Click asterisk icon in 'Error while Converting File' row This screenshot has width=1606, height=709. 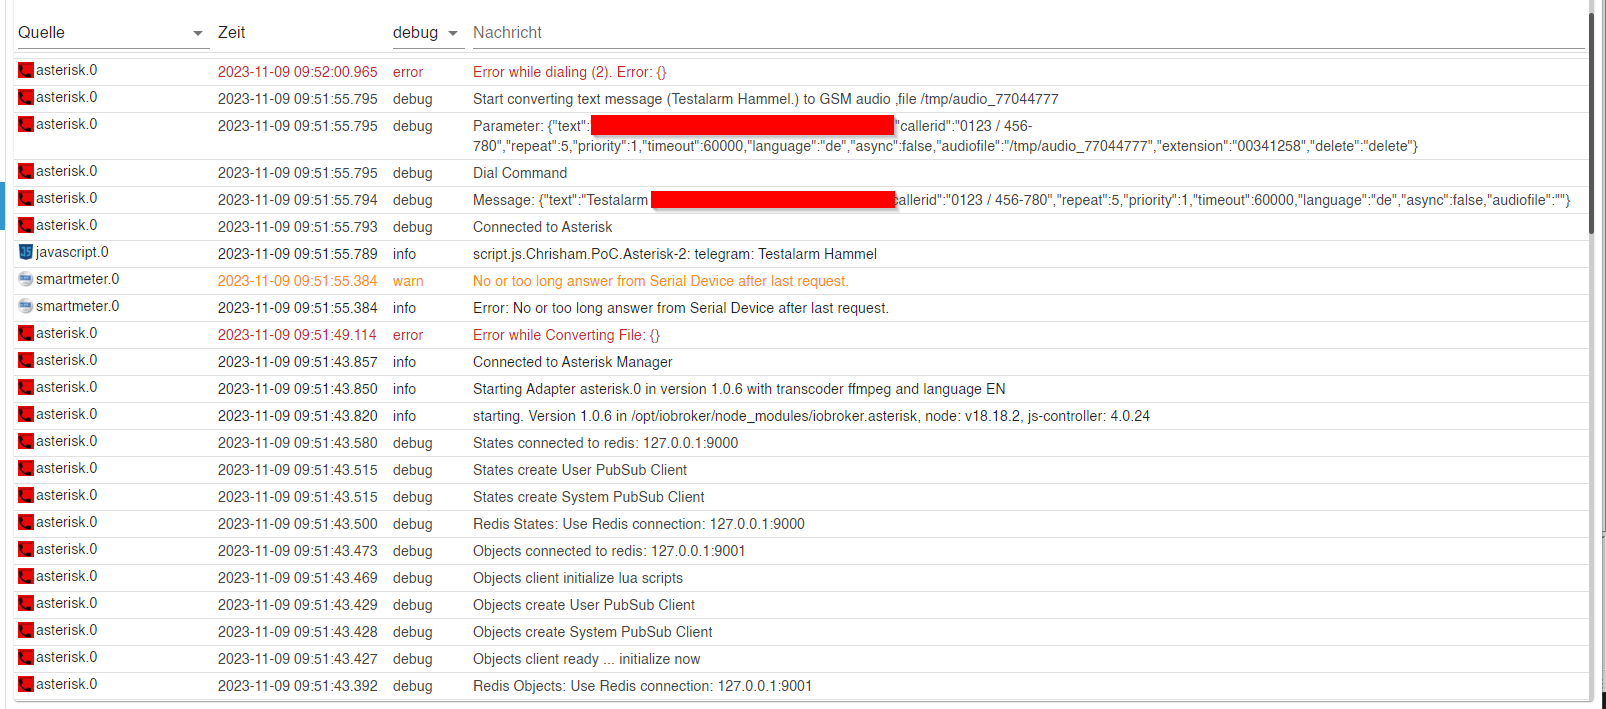(26, 333)
